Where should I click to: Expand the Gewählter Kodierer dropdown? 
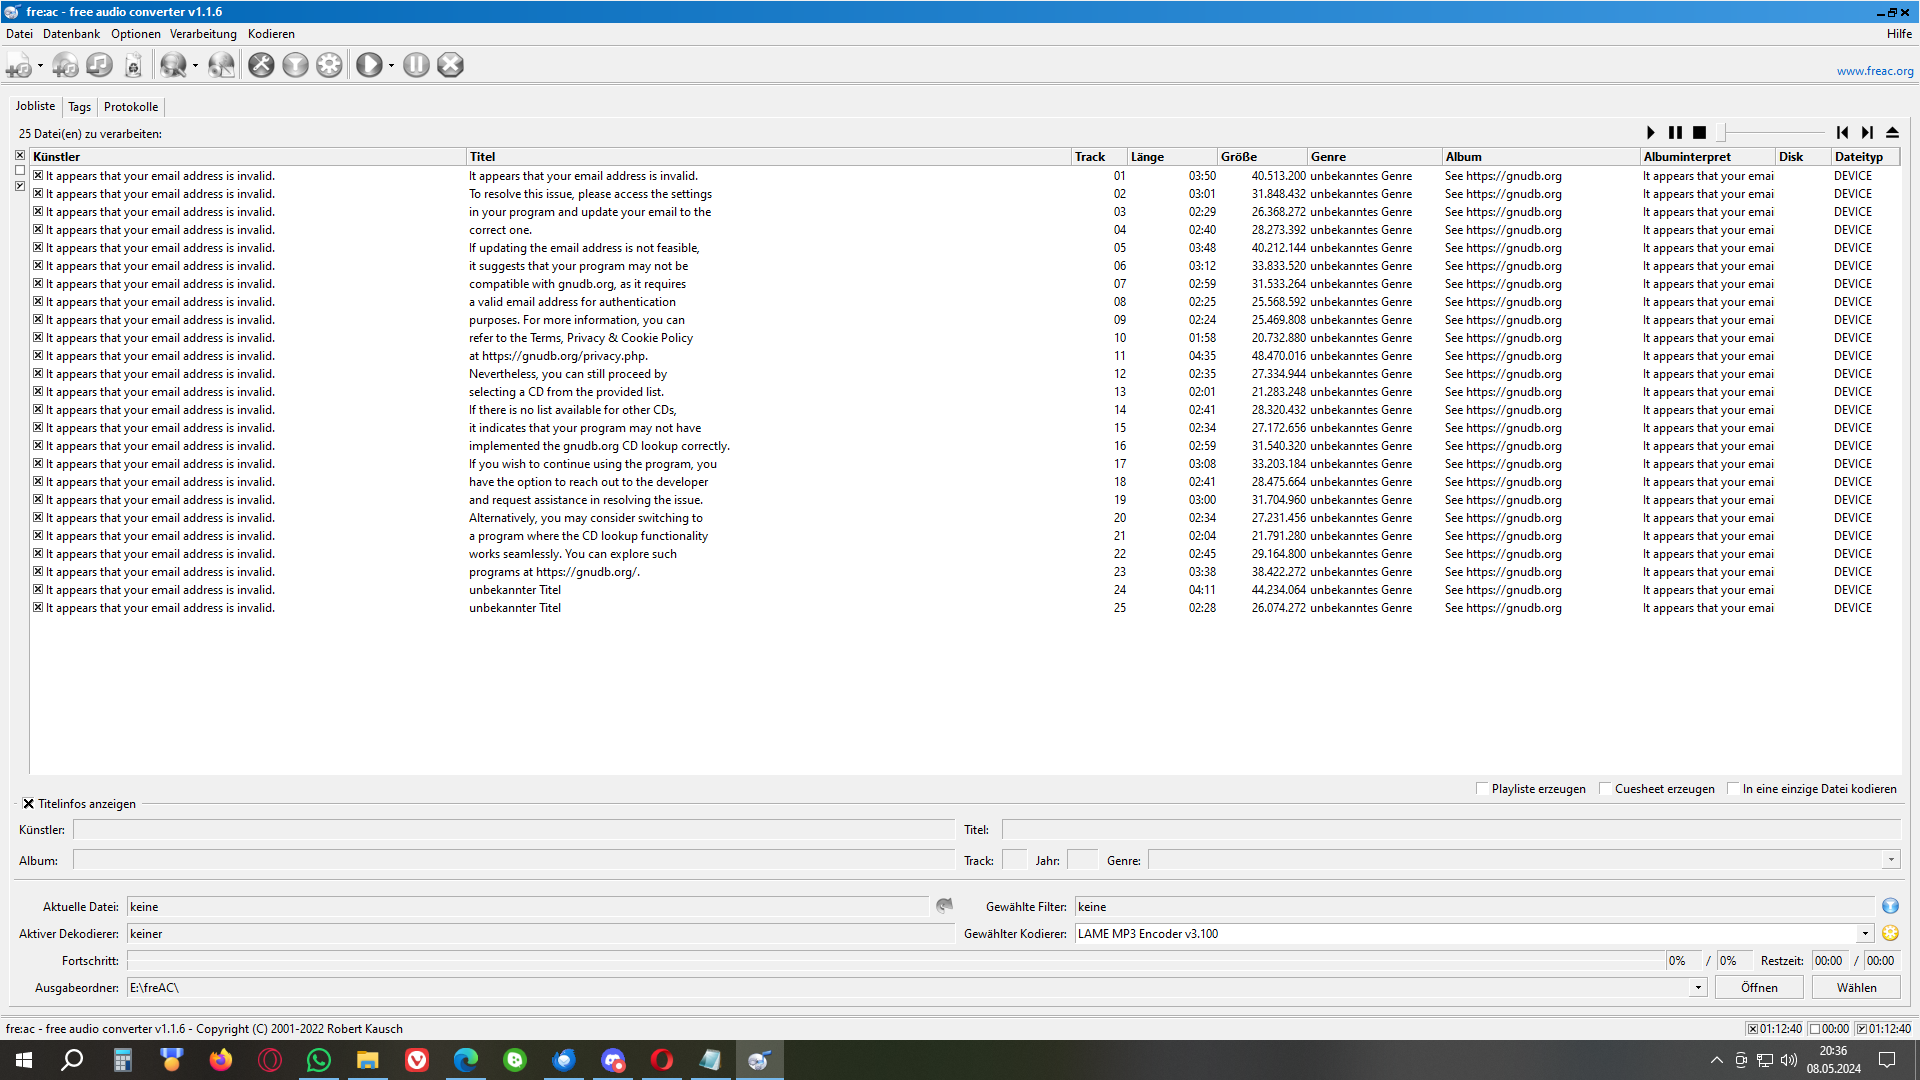(x=1865, y=934)
